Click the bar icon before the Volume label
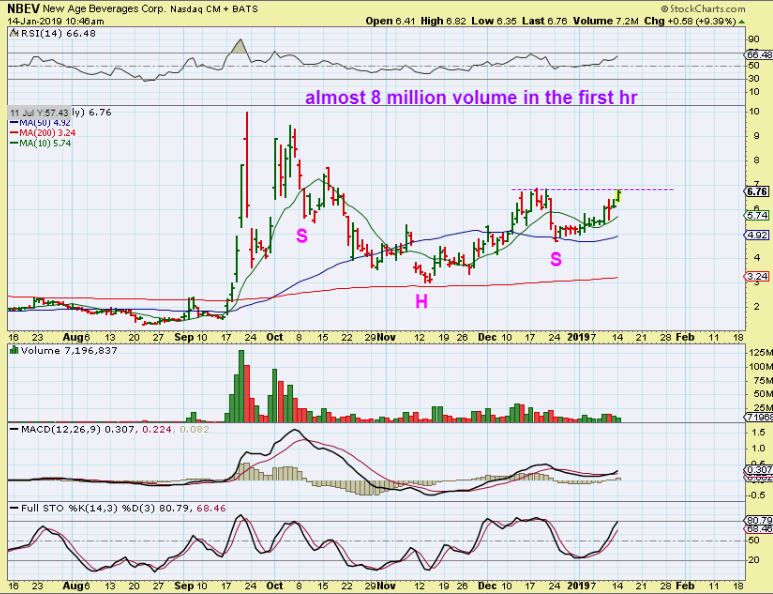The width and height of the screenshot is (773, 594). click(x=15, y=350)
